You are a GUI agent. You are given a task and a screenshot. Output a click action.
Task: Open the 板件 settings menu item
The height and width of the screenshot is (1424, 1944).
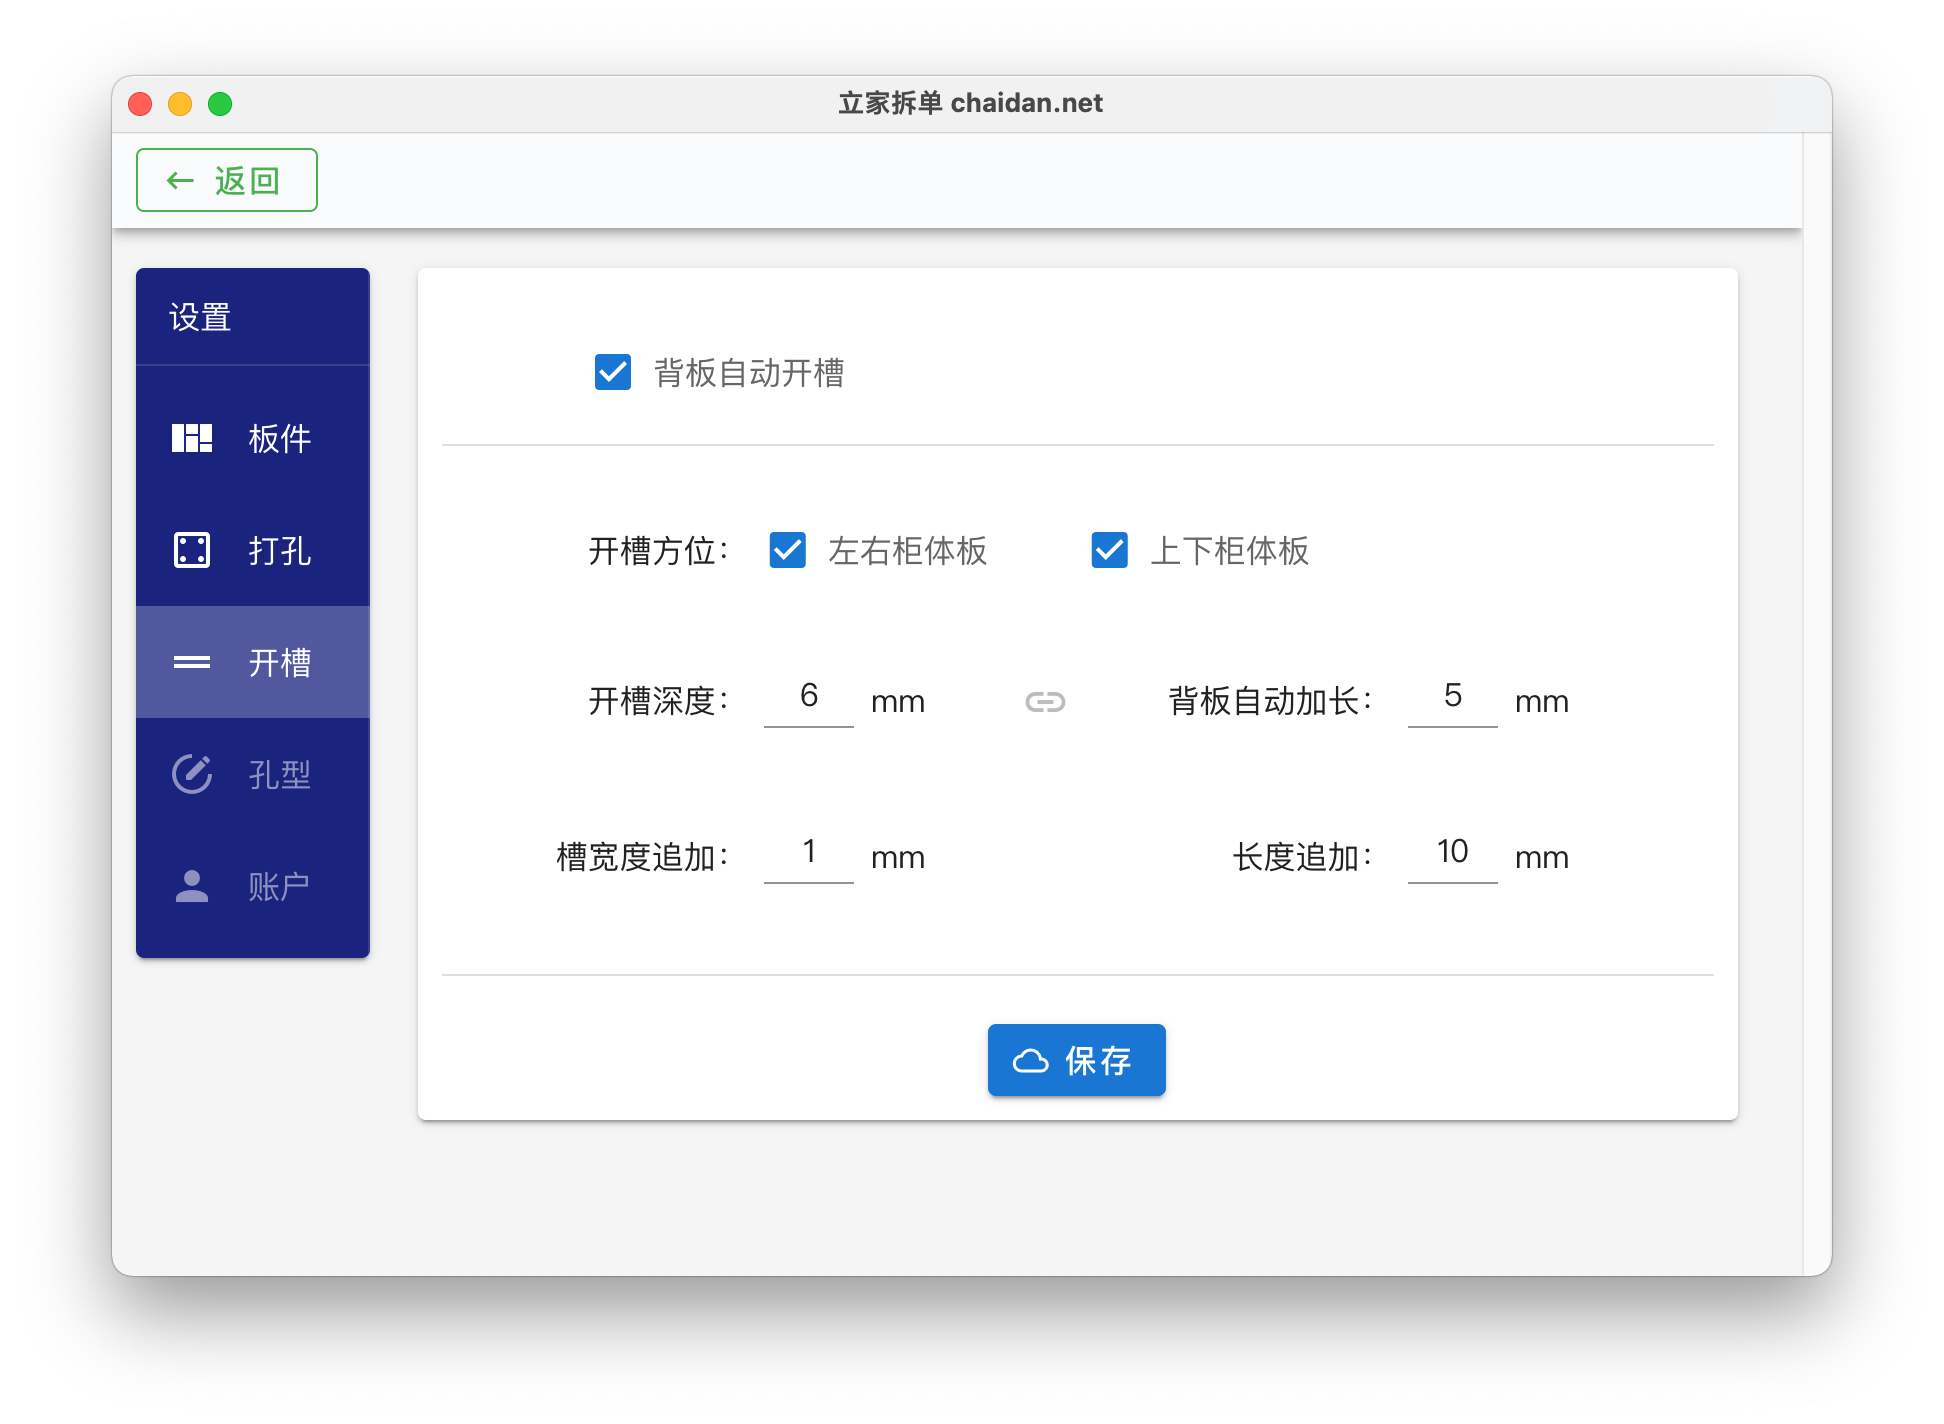pos(253,438)
